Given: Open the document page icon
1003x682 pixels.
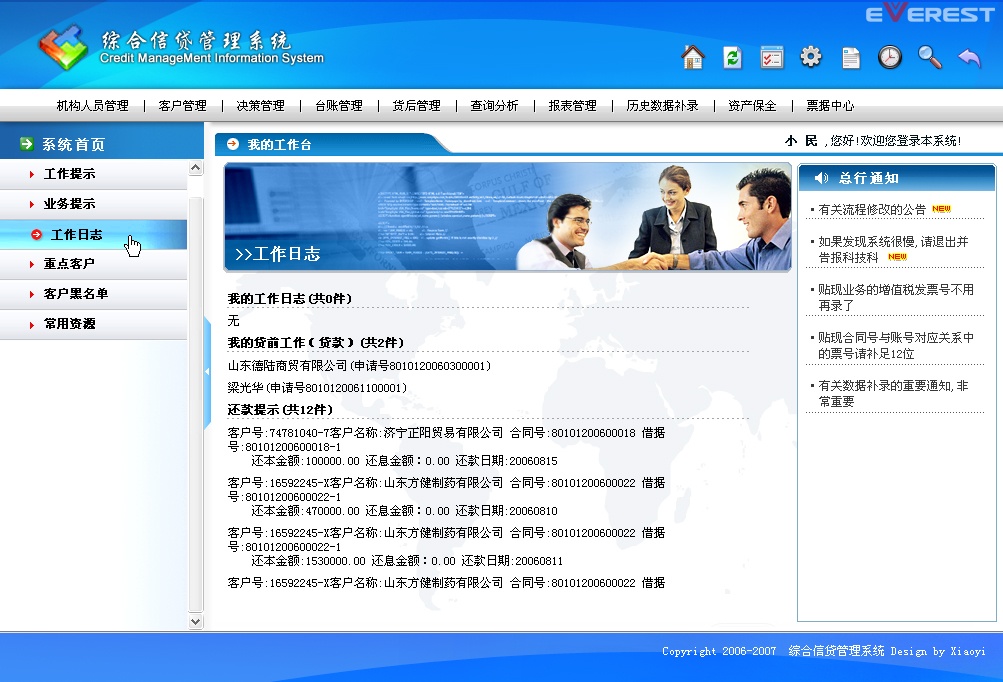Looking at the screenshot, I should (x=851, y=58).
